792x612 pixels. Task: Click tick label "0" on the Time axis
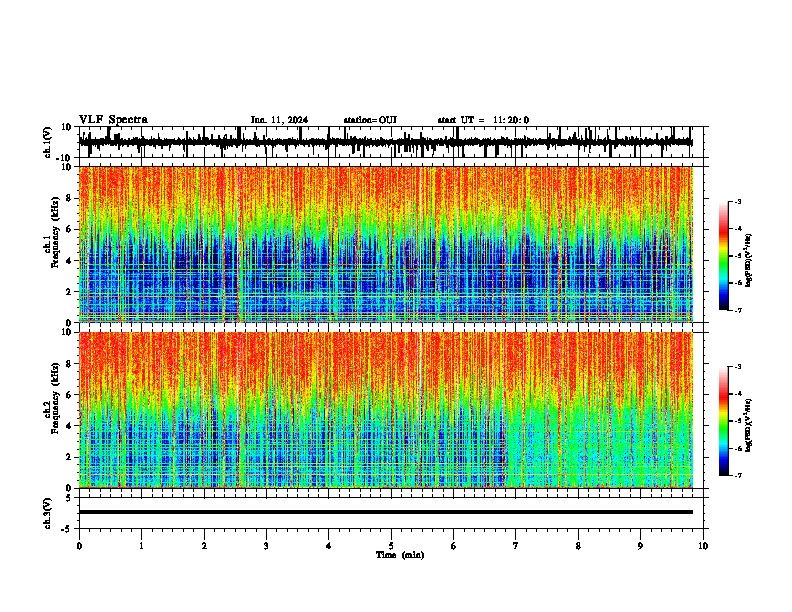[x=79, y=546]
